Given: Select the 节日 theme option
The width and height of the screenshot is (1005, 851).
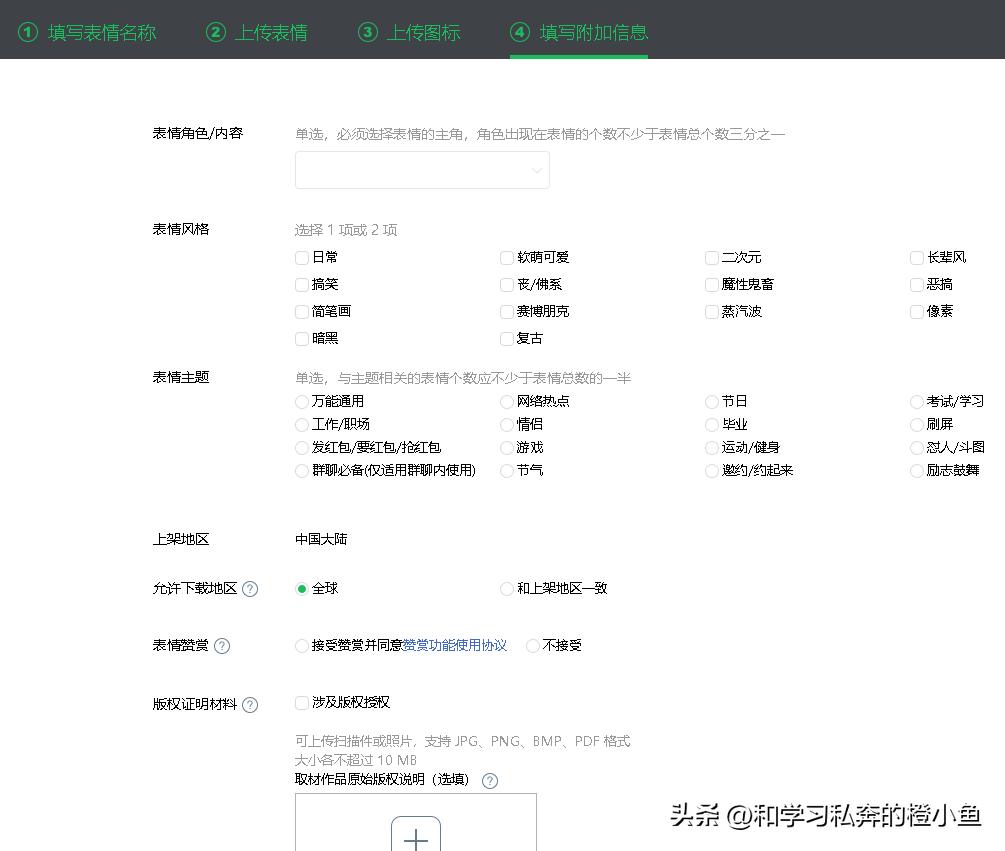Looking at the screenshot, I should point(712,401).
